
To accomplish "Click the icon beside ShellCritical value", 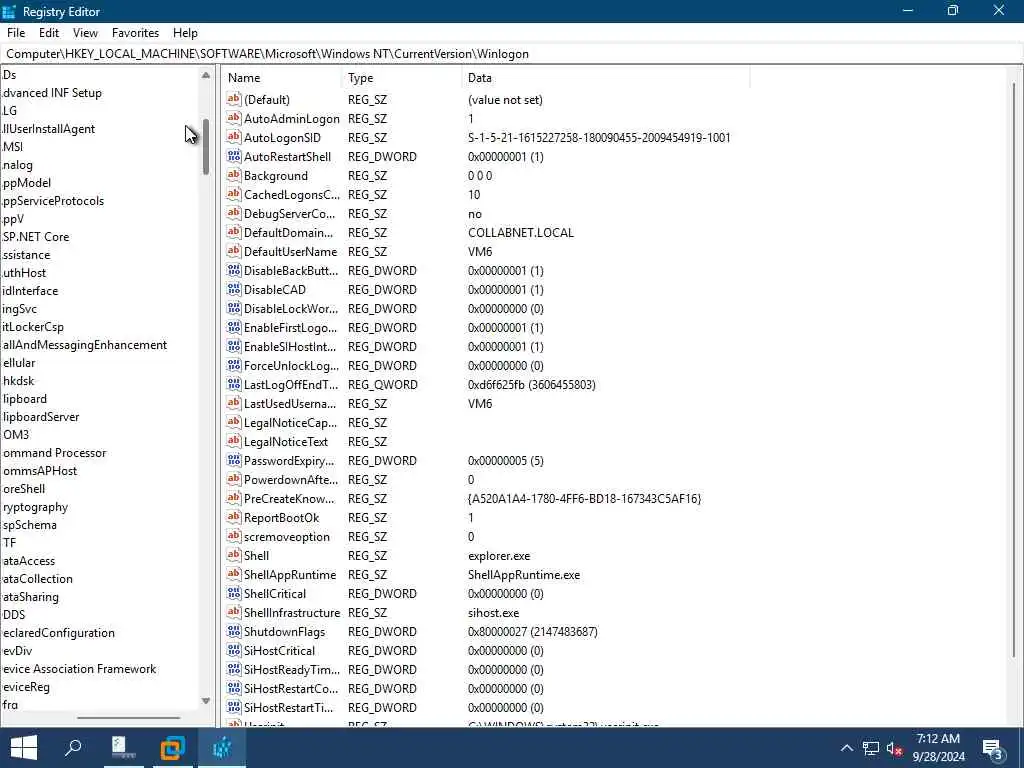I will pos(233,593).
